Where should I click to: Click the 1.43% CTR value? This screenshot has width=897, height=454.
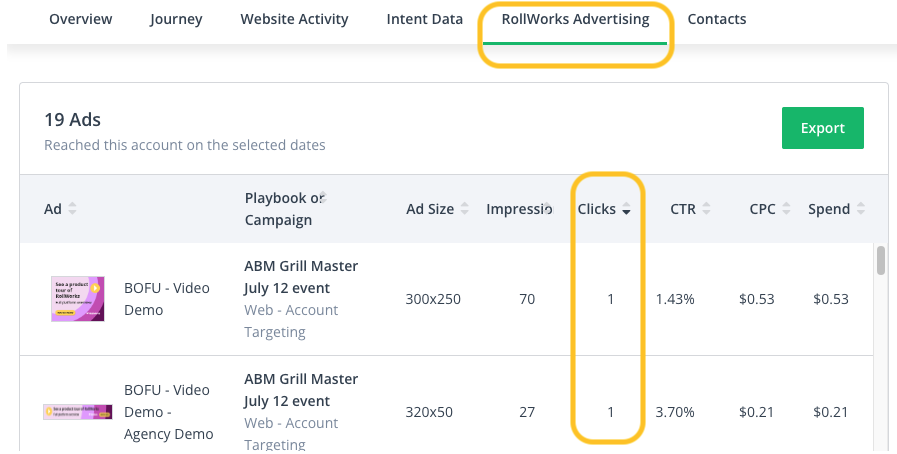(x=675, y=299)
